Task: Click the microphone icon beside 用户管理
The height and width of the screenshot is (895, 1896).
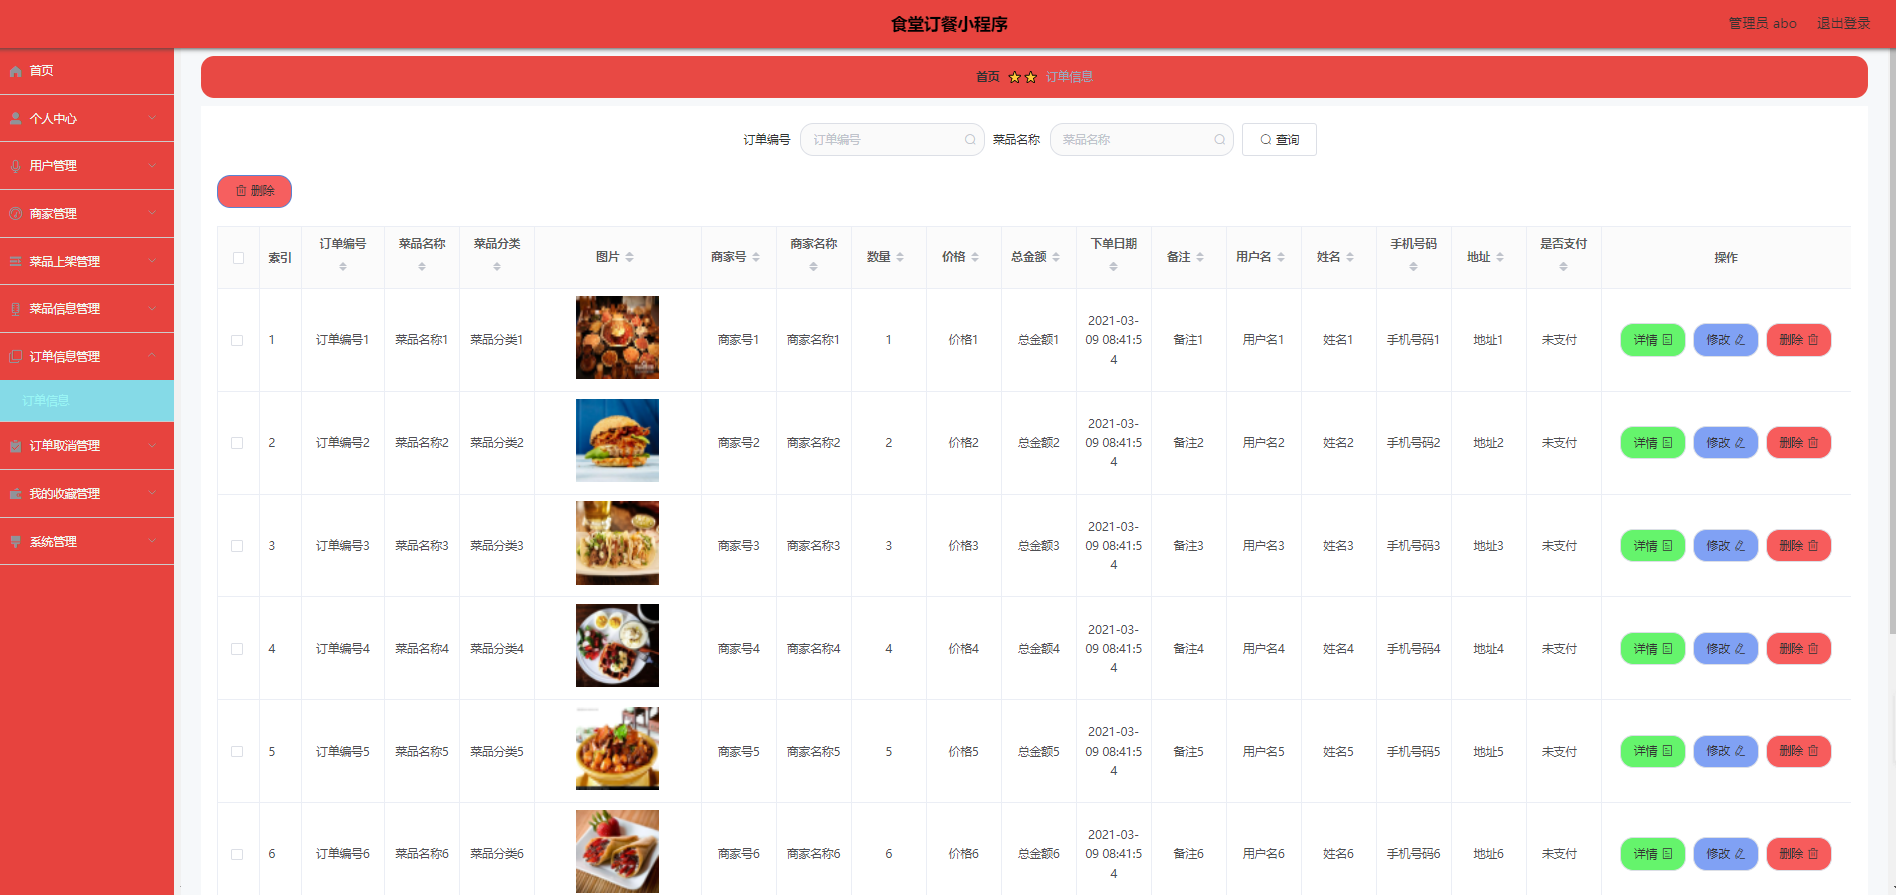Action: tap(15, 166)
